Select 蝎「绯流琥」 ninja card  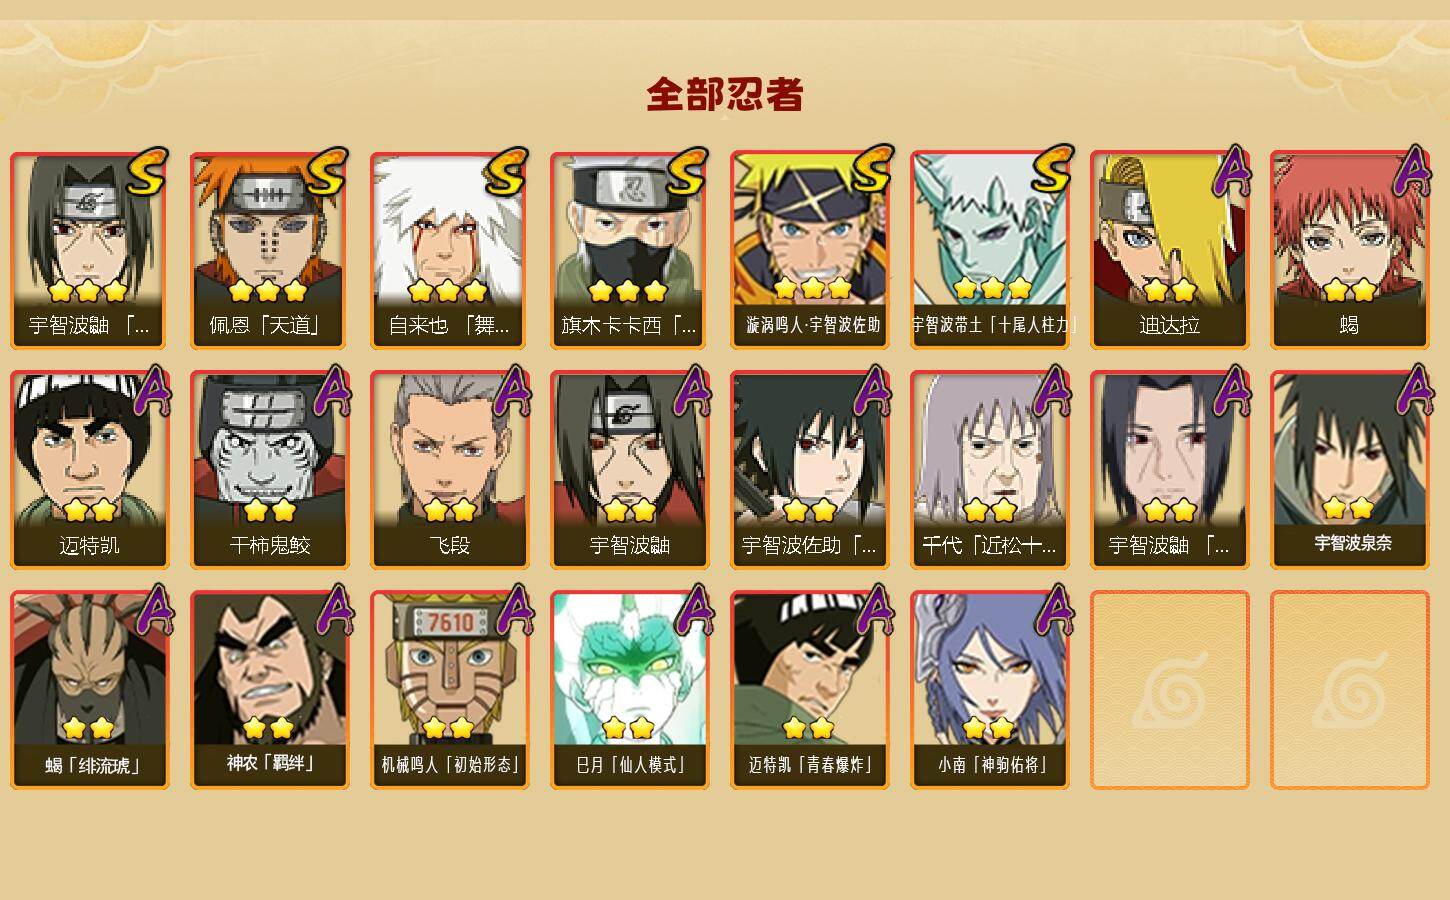[x=89, y=690]
